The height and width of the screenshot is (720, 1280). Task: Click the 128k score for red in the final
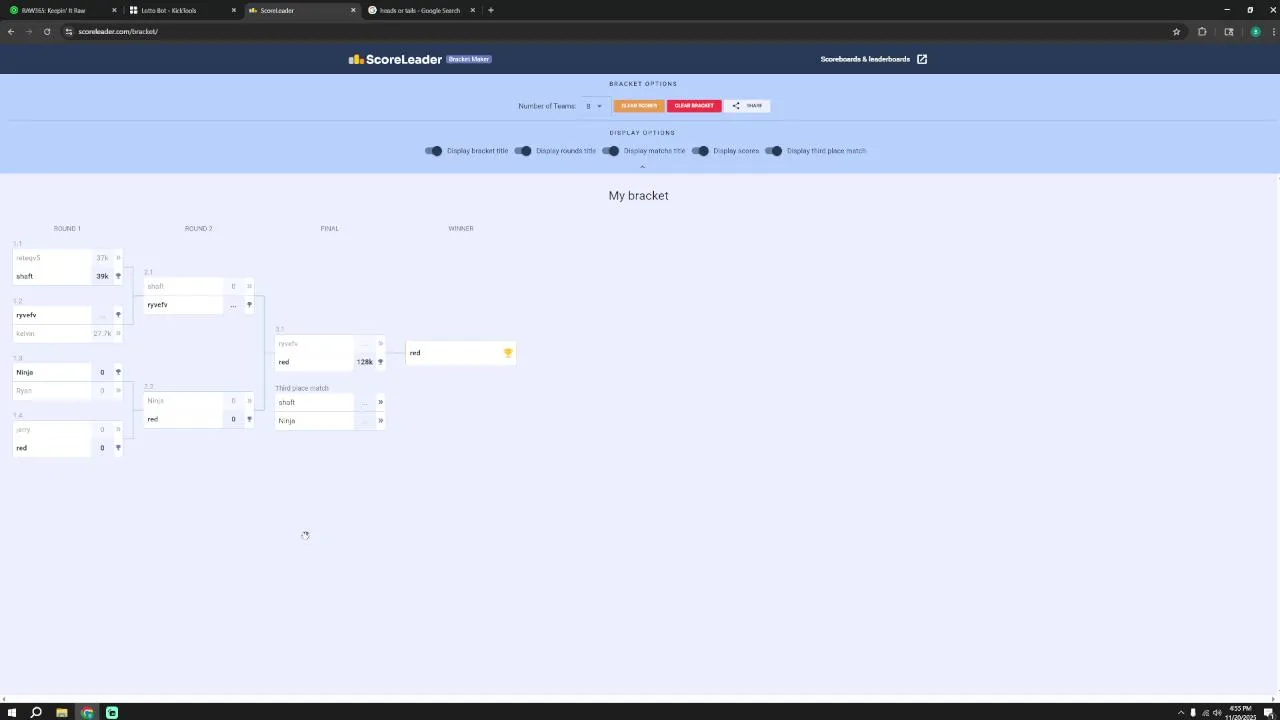click(364, 362)
